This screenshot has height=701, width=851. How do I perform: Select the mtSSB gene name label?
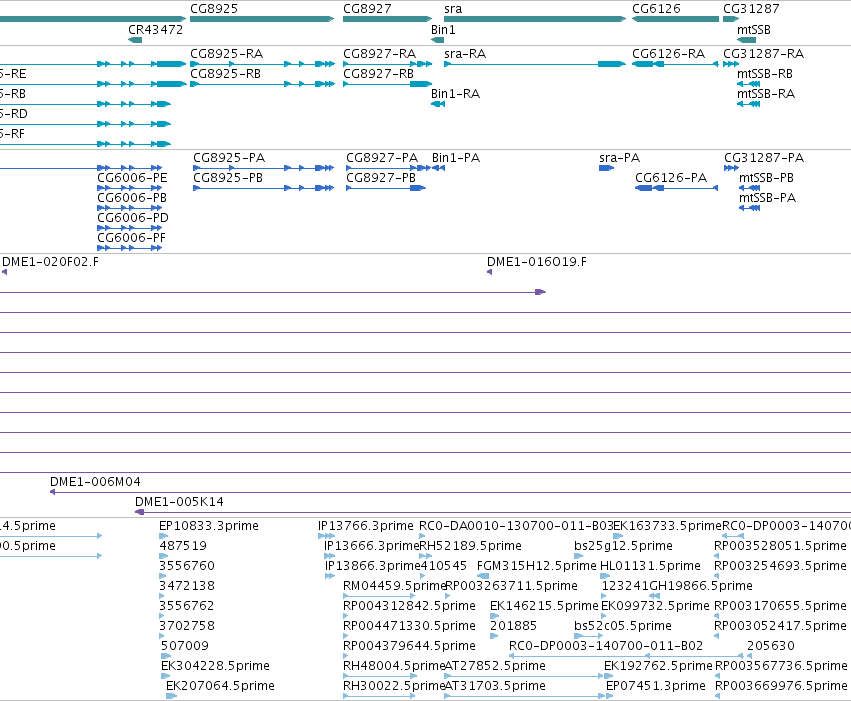tap(754, 30)
